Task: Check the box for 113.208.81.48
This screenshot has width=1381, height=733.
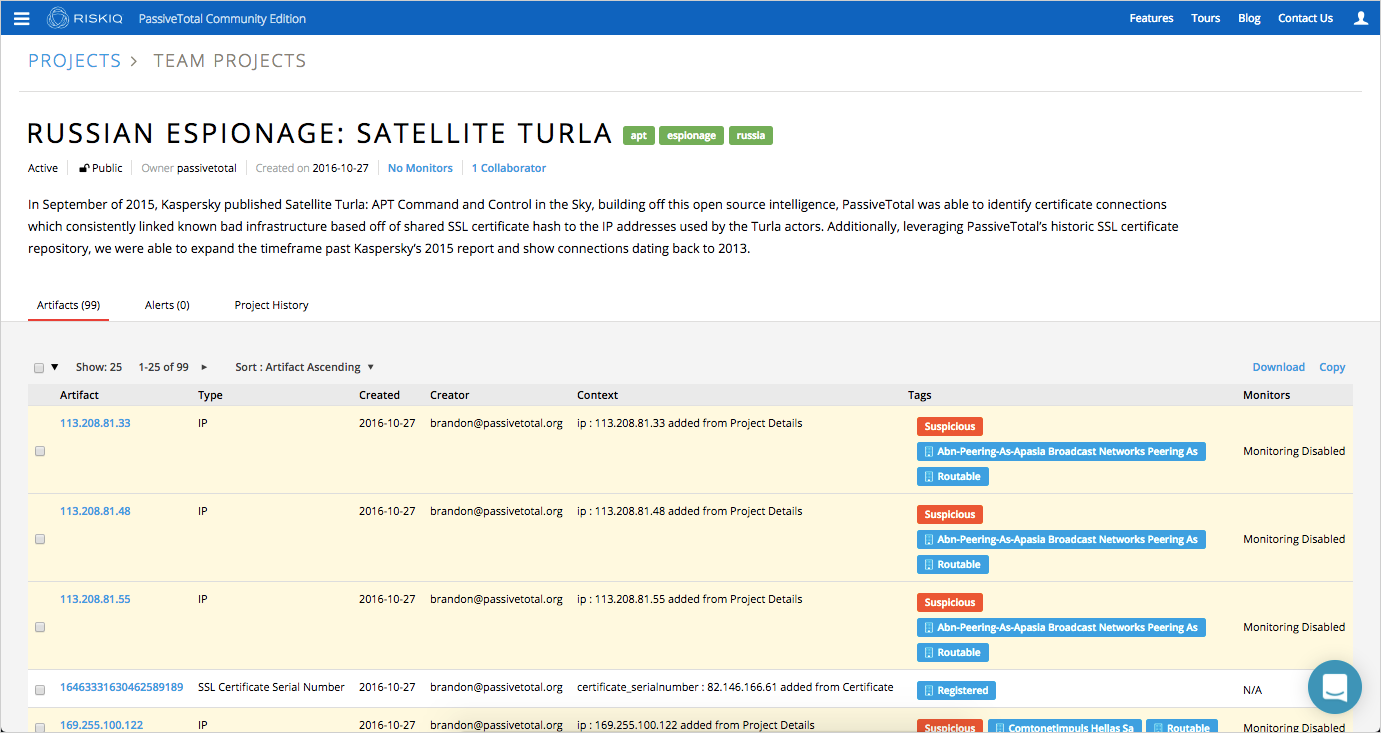Action: [x=40, y=539]
